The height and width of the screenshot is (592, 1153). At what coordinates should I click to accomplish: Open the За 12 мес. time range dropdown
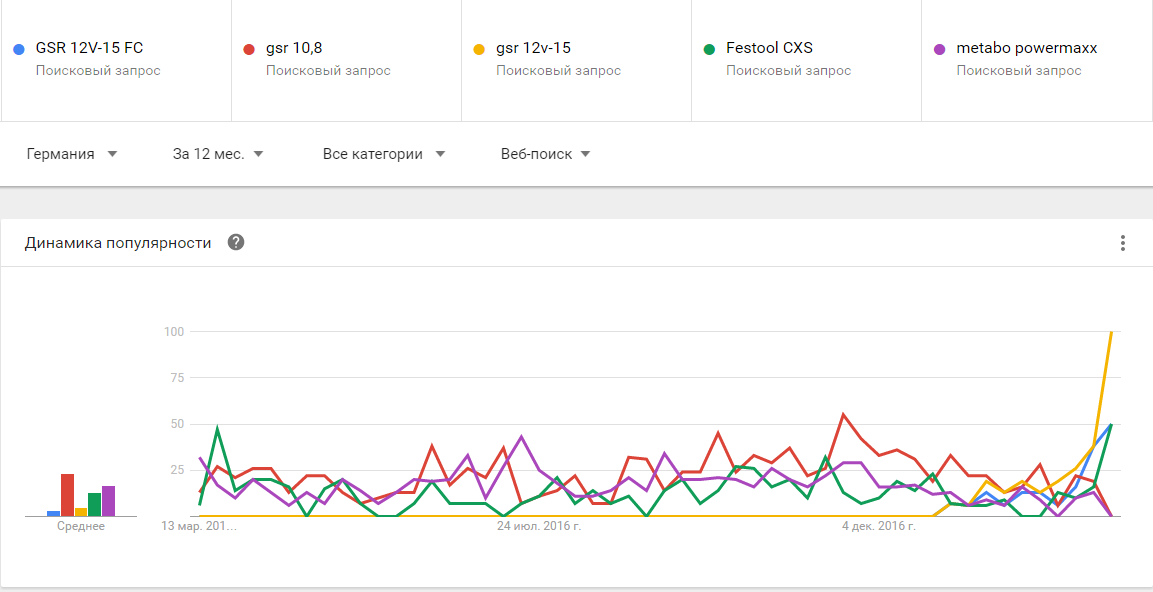[218, 154]
